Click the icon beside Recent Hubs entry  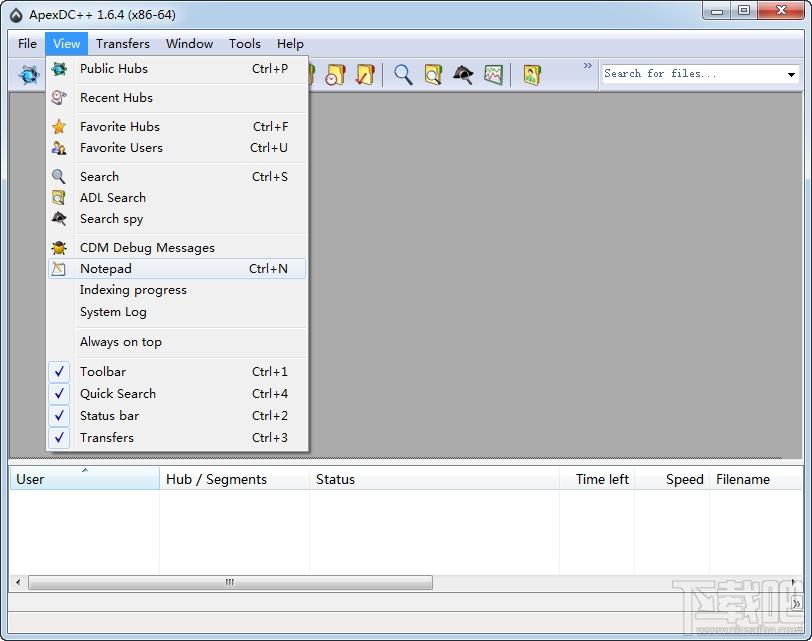pos(59,97)
